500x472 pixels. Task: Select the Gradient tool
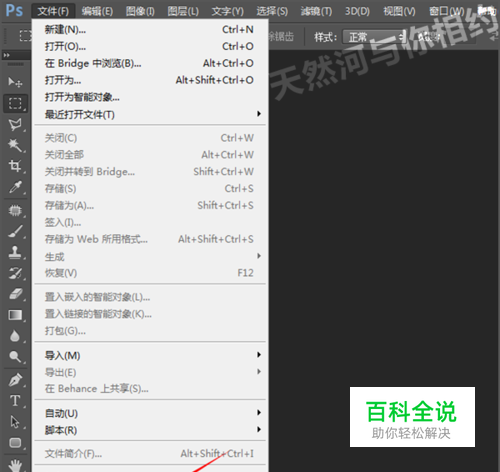tap(15, 315)
